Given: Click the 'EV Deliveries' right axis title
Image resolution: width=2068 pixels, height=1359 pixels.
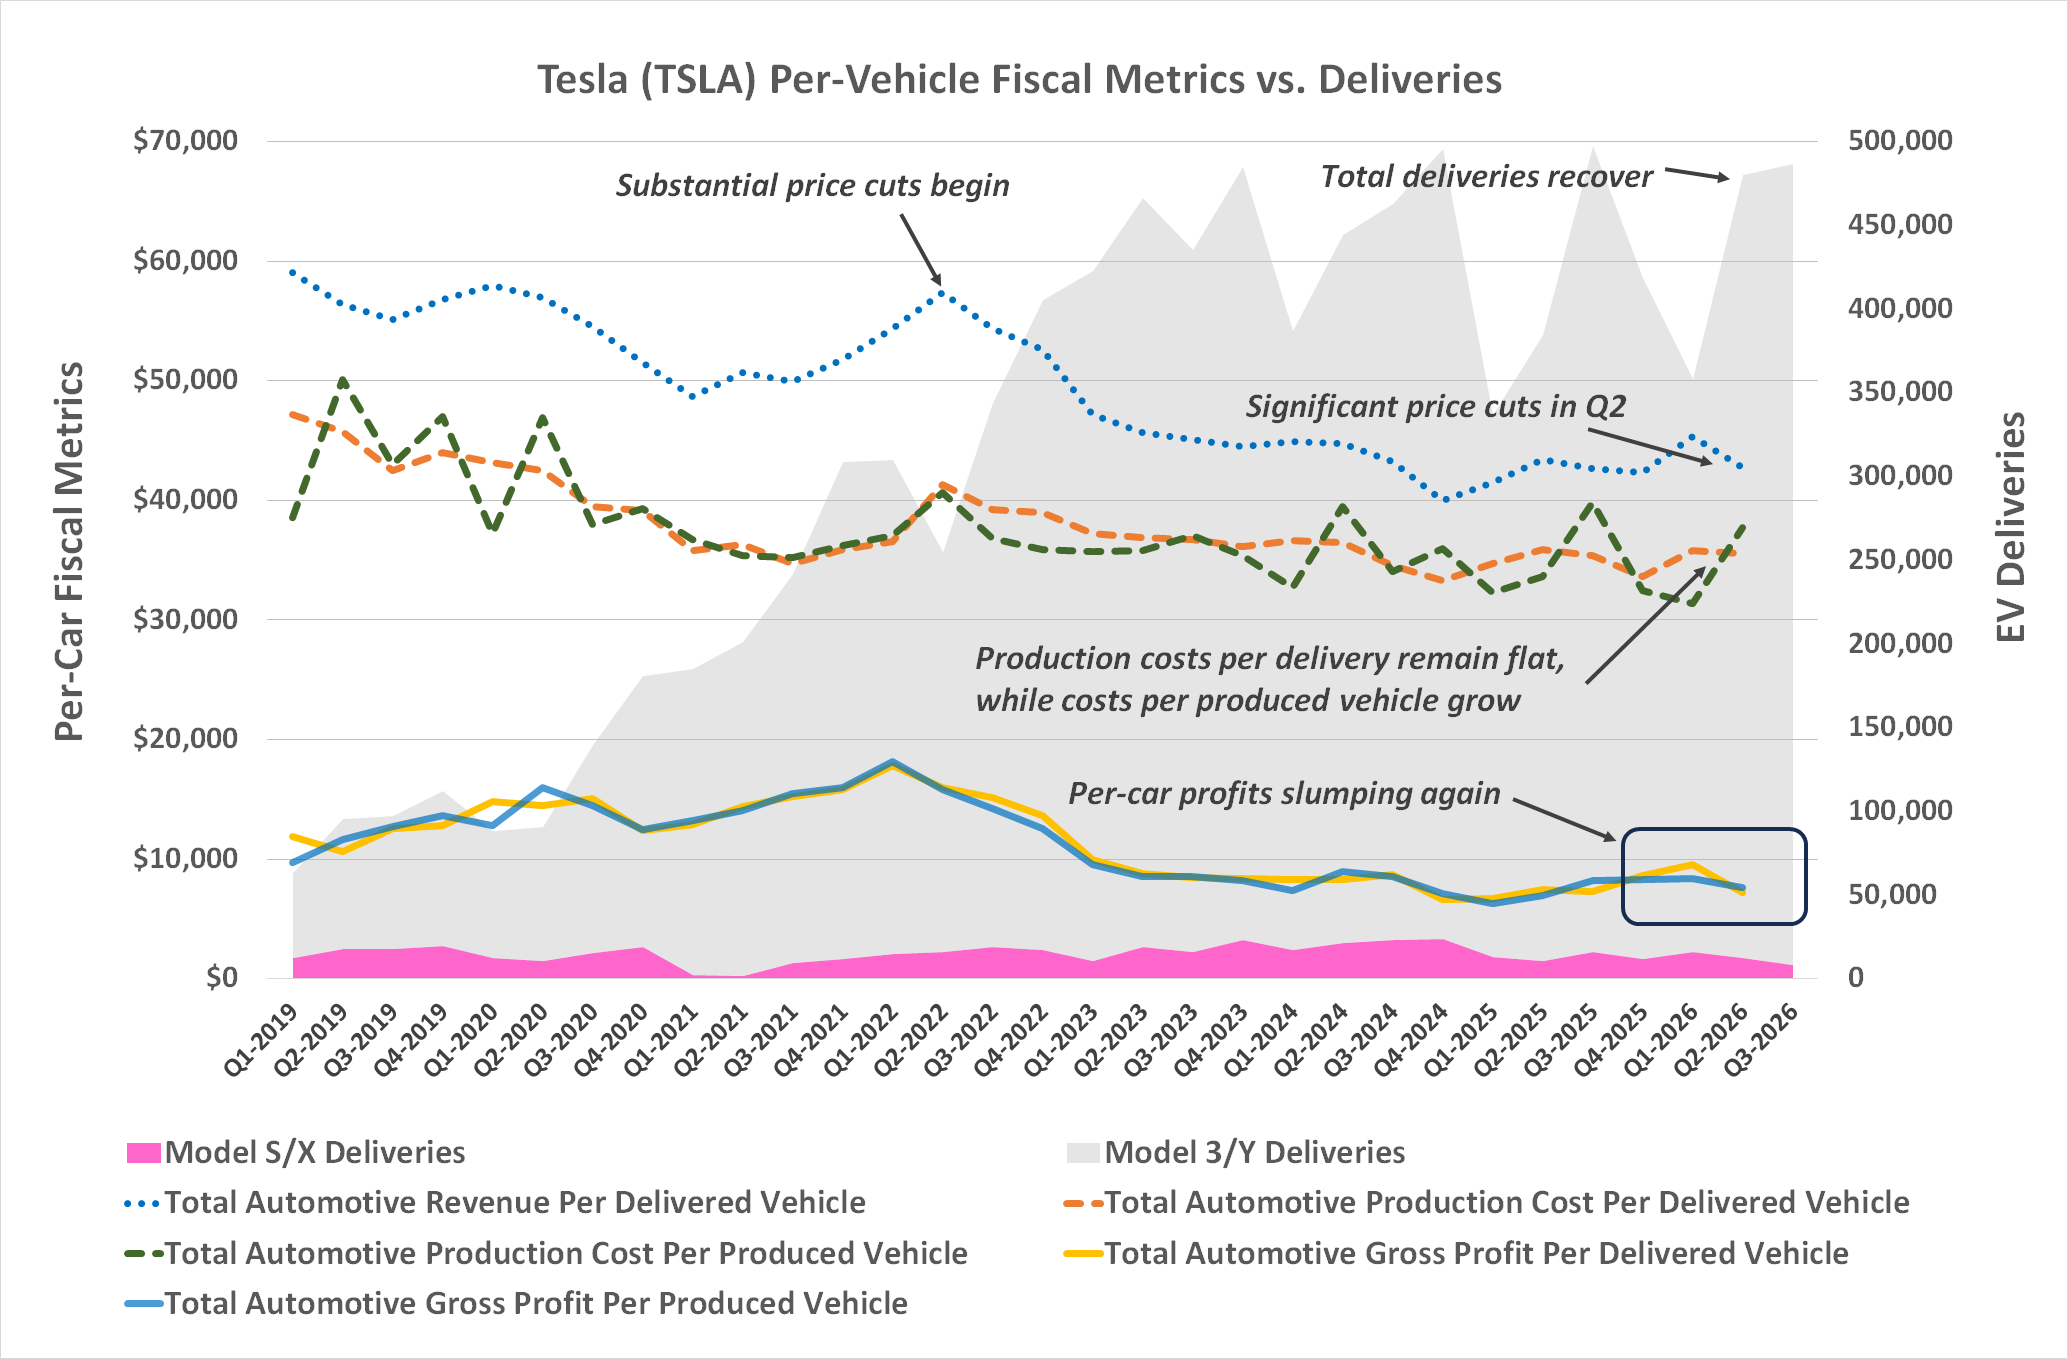Looking at the screenshot, I should [x=2010, y=527].
